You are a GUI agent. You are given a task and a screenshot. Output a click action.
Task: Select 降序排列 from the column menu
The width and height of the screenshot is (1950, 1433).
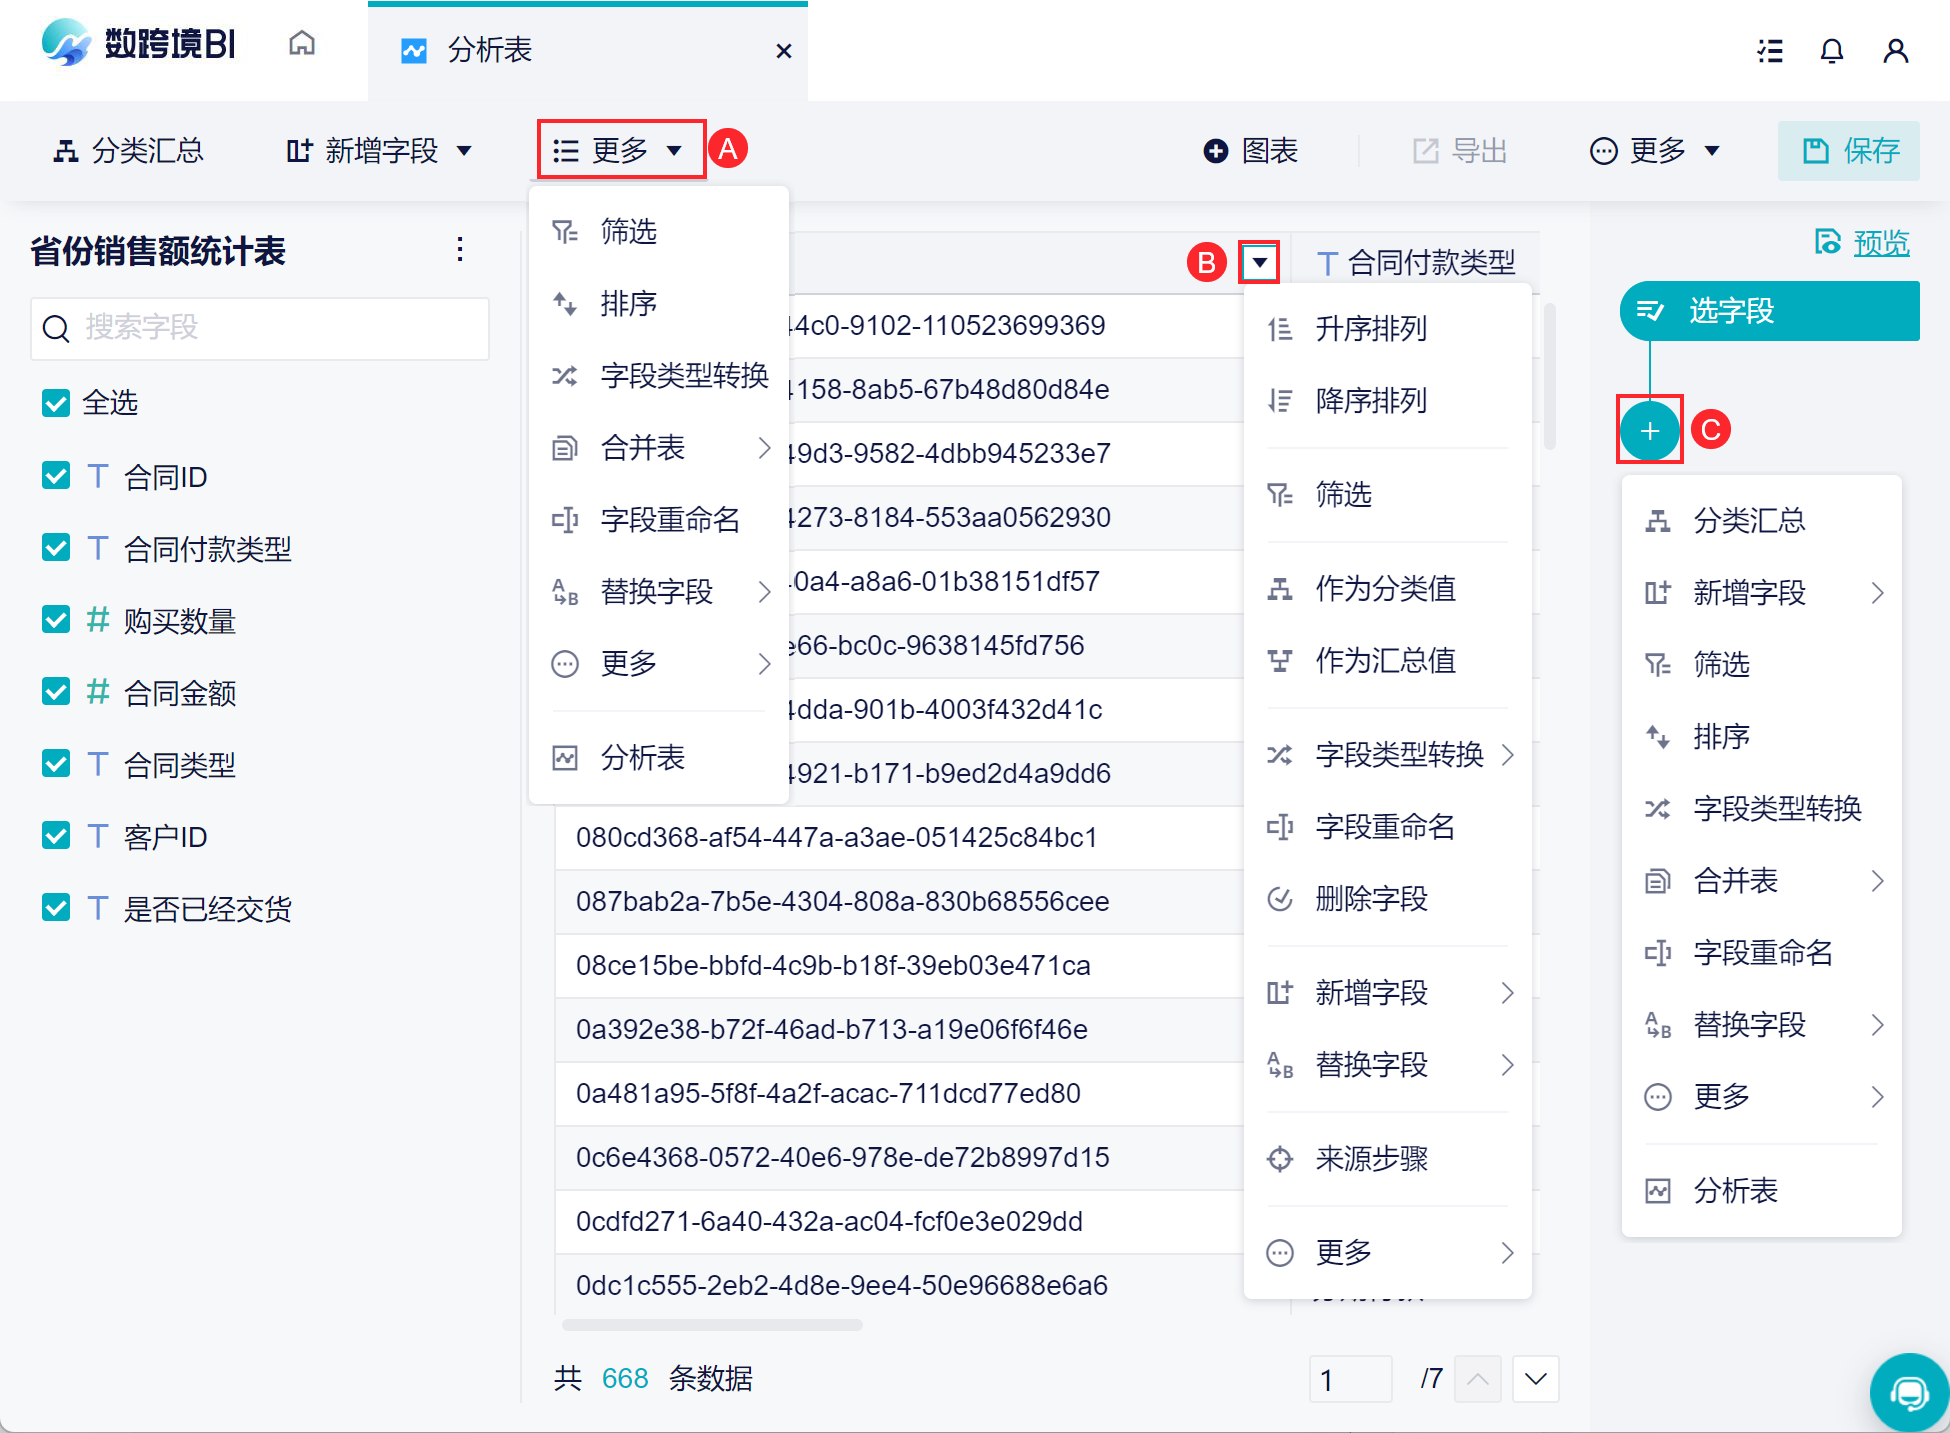[x=1370, y=401]
